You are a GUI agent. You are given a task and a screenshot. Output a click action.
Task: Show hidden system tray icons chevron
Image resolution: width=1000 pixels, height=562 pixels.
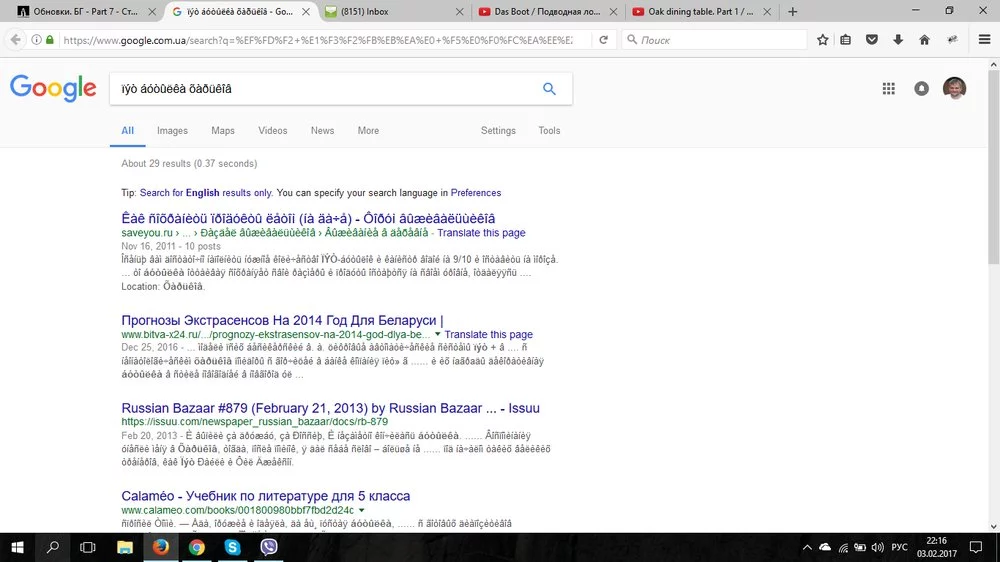pos(807,547)
